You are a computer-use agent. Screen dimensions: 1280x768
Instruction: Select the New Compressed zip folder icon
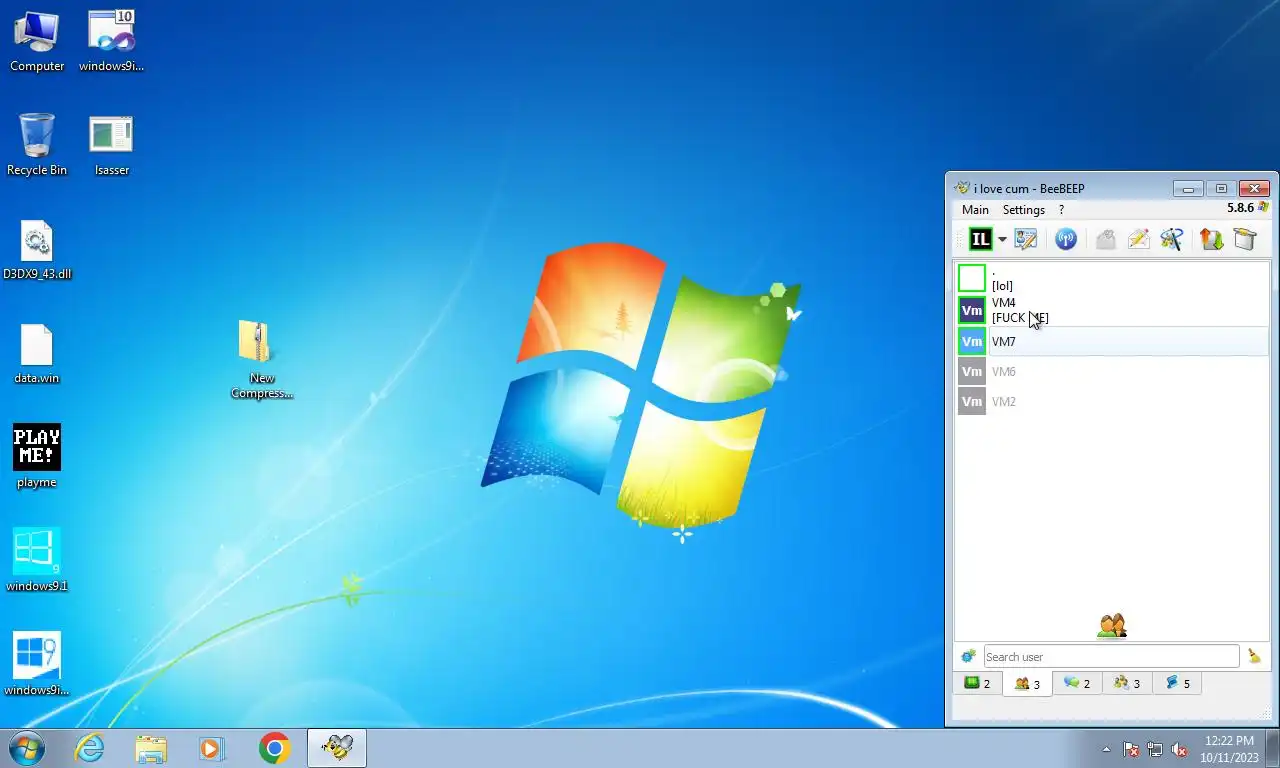[x=262, y=360]
